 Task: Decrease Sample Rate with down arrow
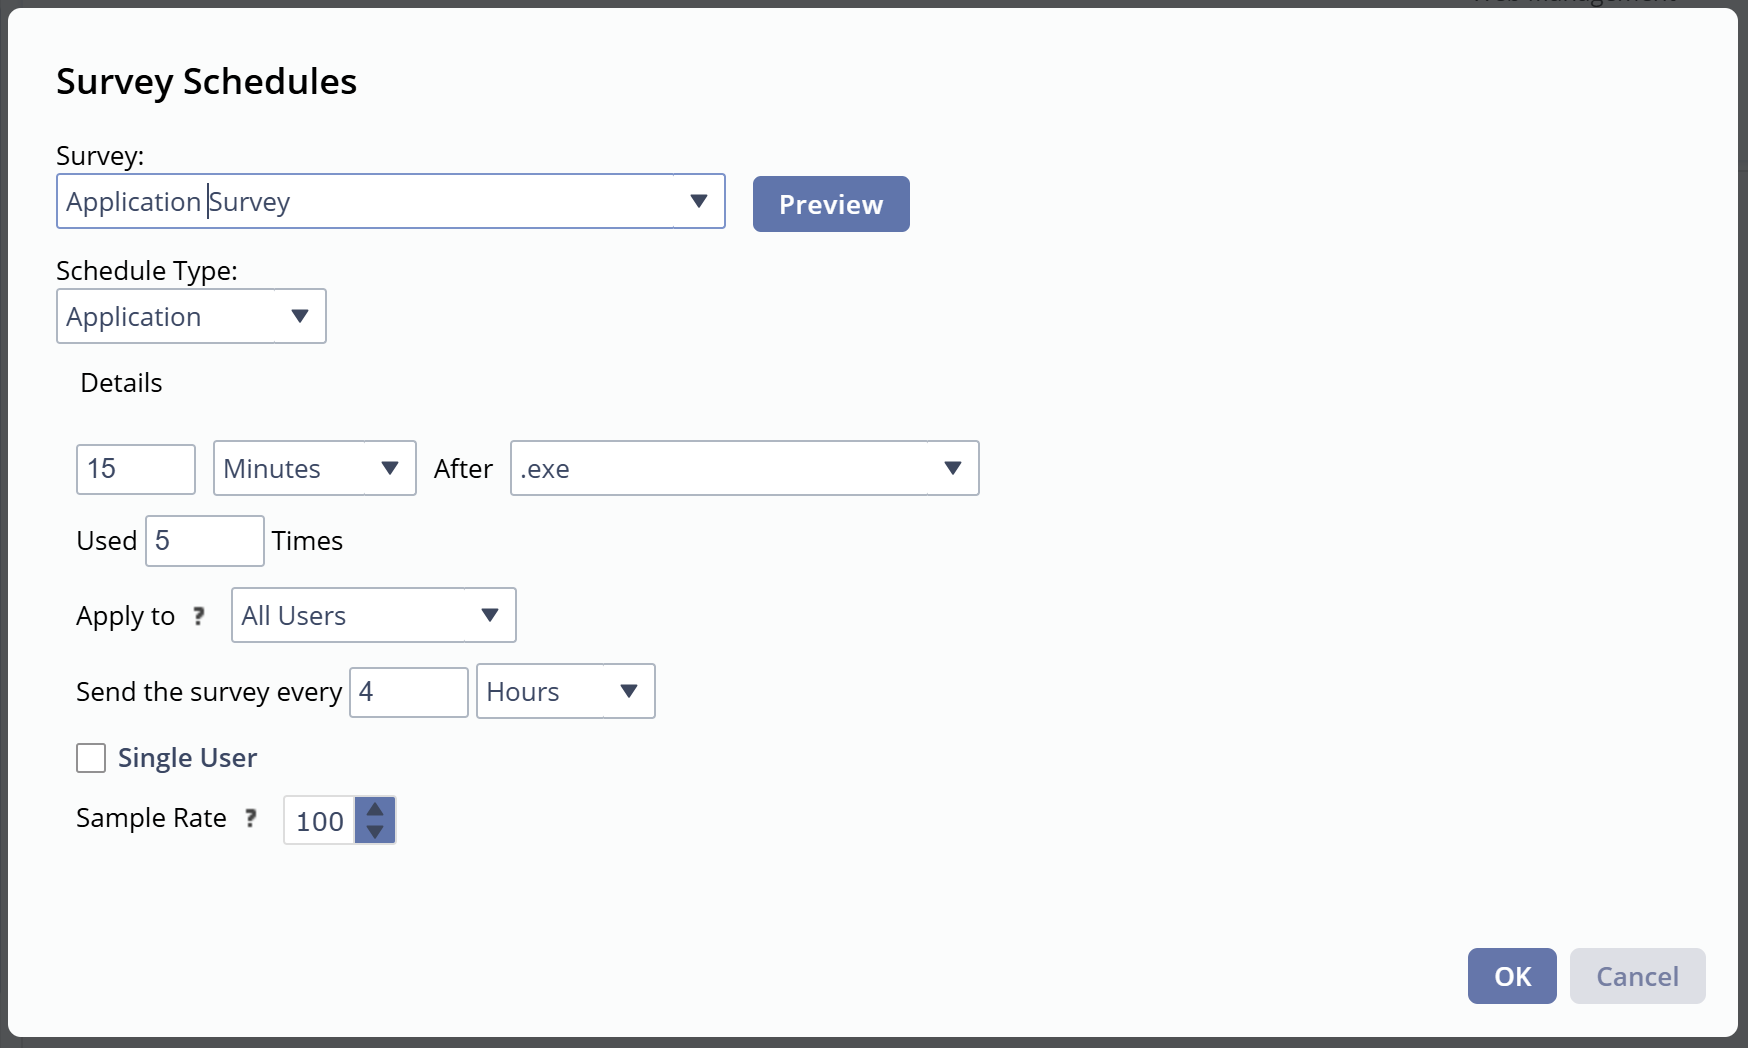point(375,832)
